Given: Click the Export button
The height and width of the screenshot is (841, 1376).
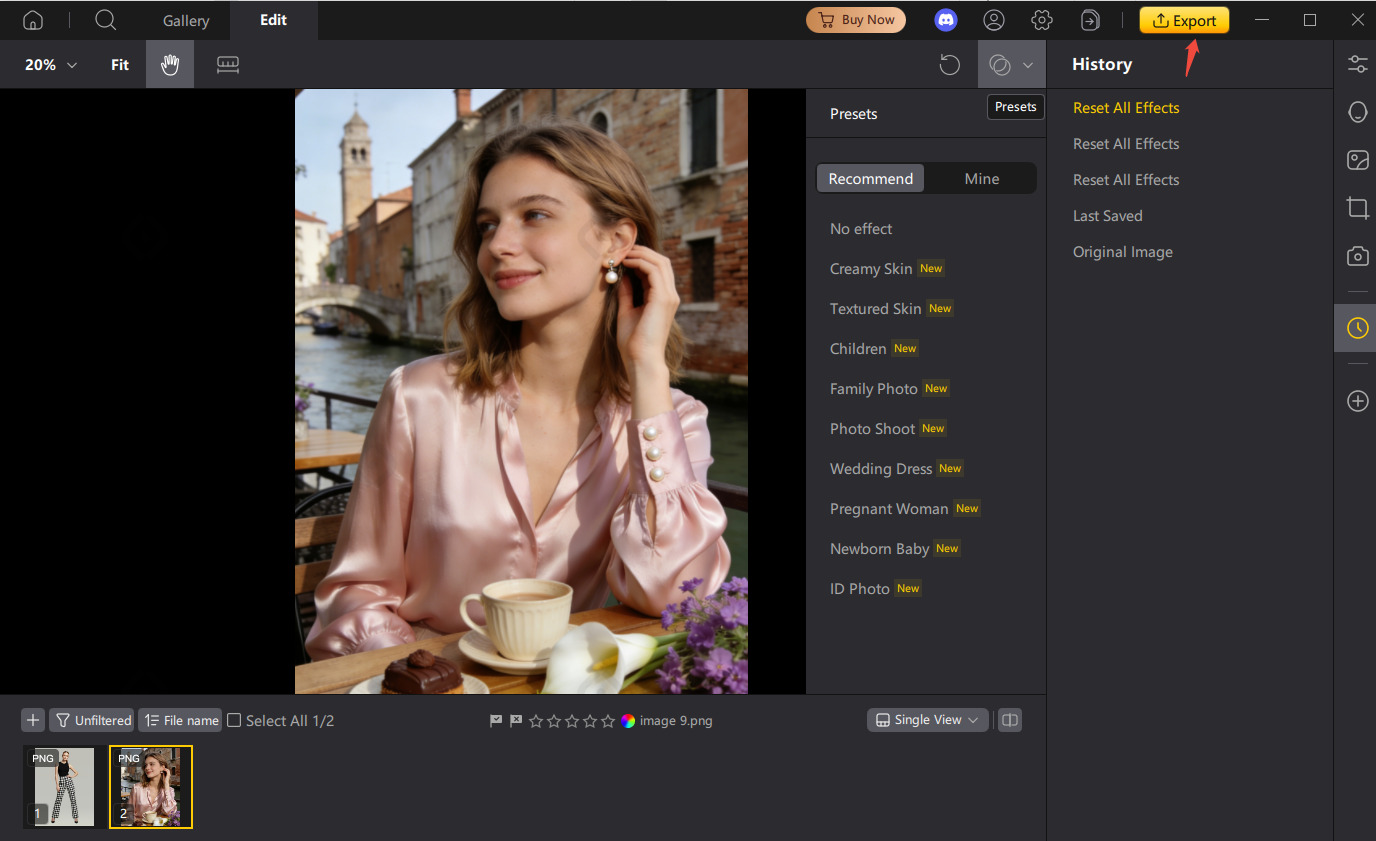Looking at the screenshot, I should [1184, 20].
